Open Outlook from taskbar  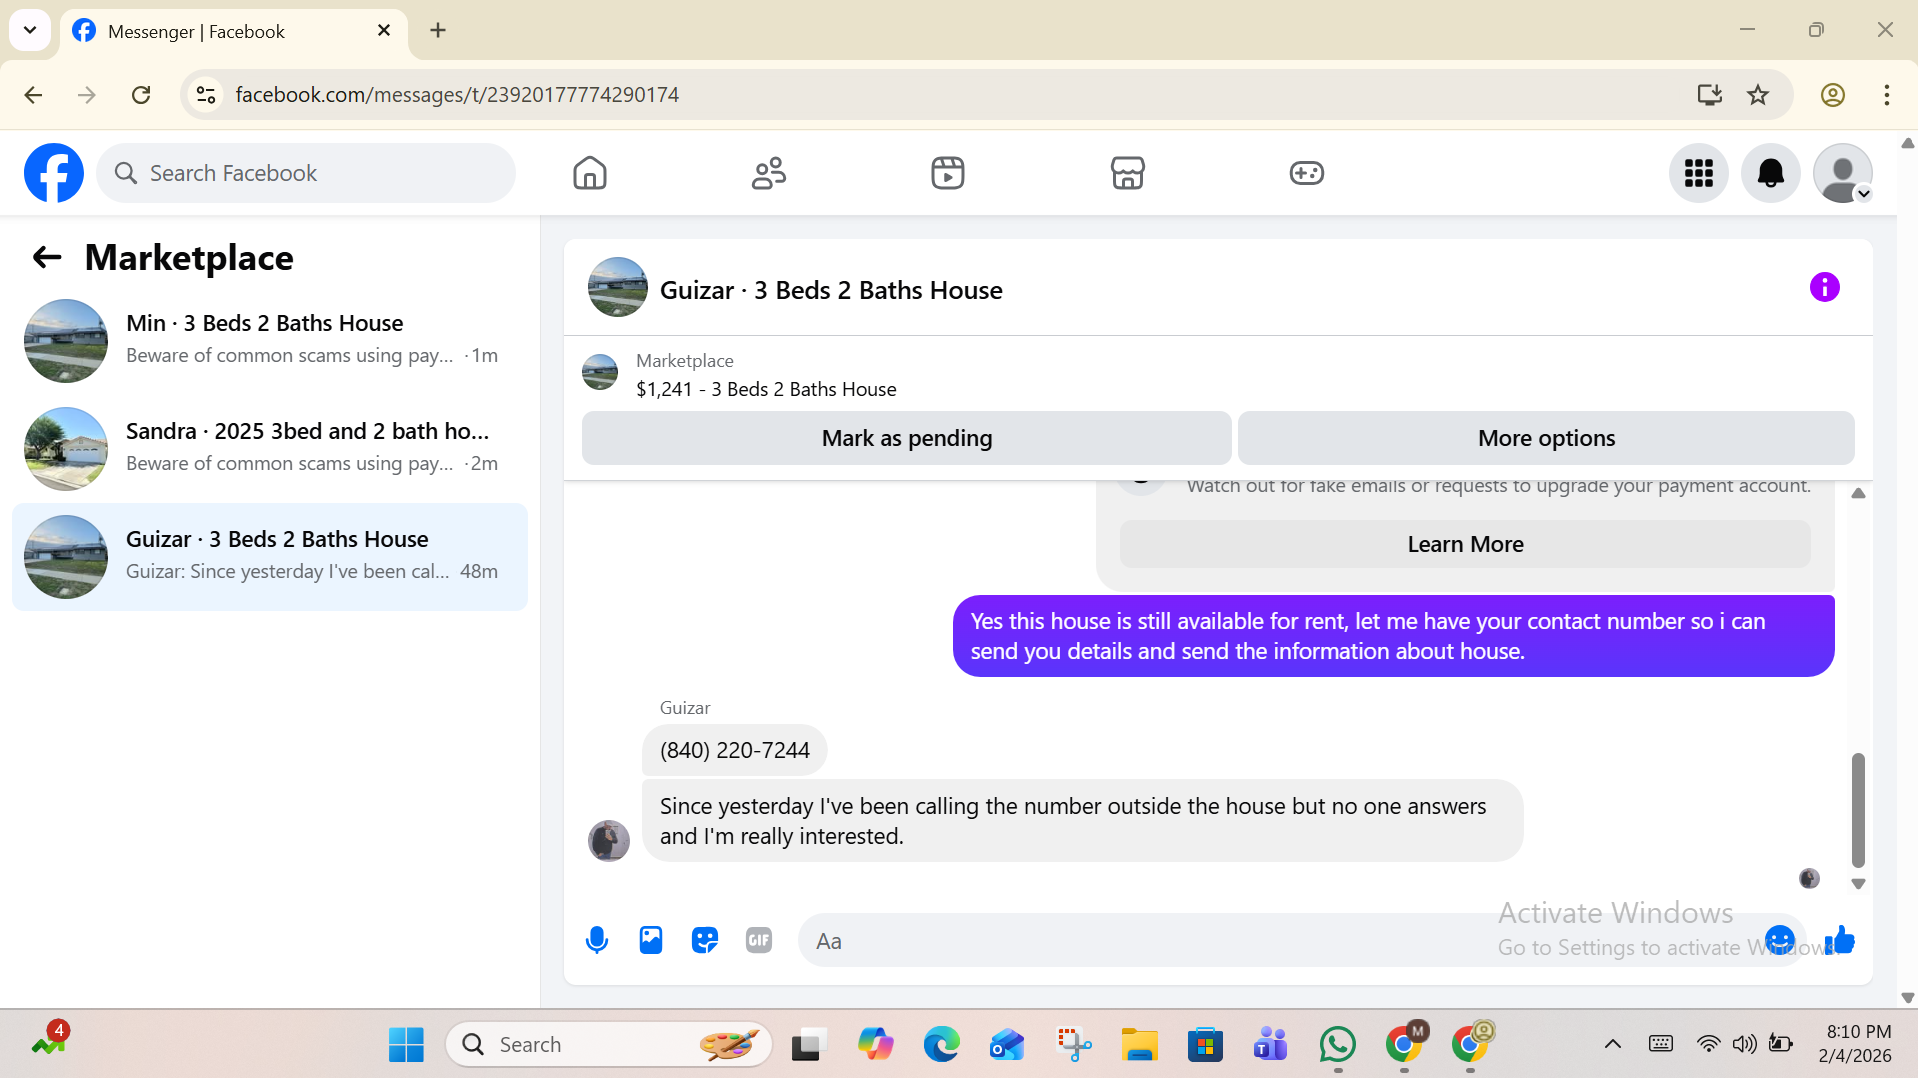pos(1007,1044)
